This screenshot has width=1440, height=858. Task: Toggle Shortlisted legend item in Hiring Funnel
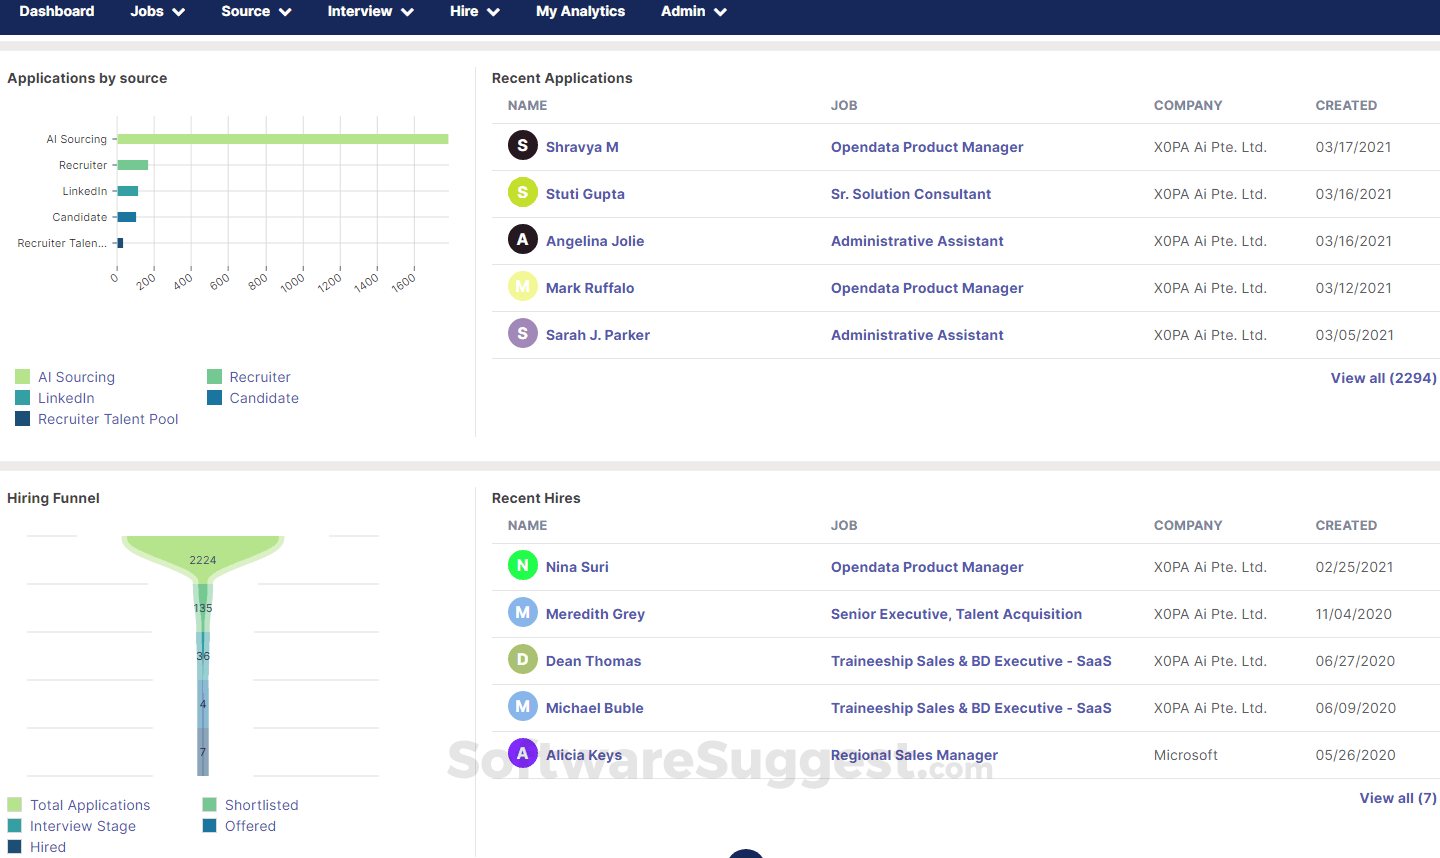pos(250,805)
